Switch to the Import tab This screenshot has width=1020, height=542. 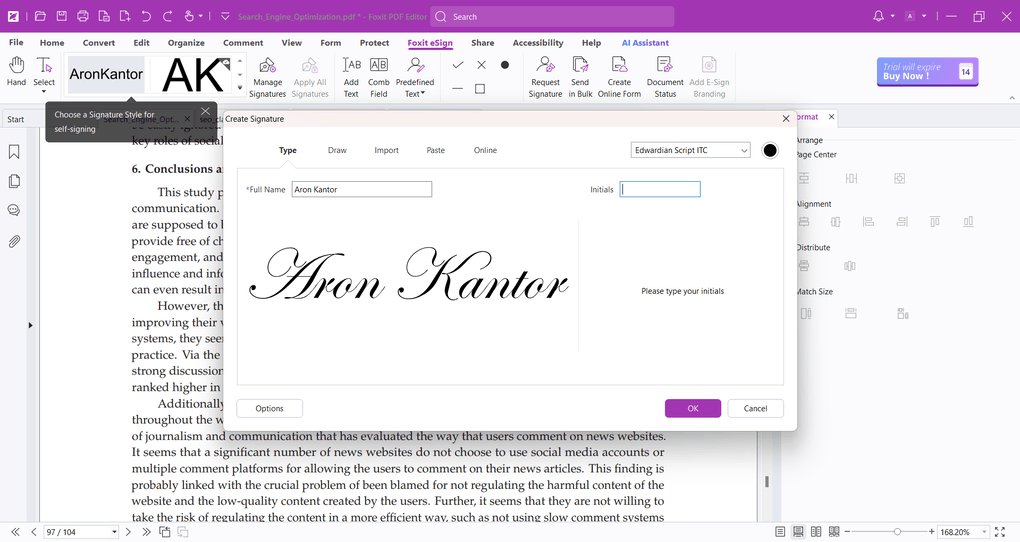(386, 150)
